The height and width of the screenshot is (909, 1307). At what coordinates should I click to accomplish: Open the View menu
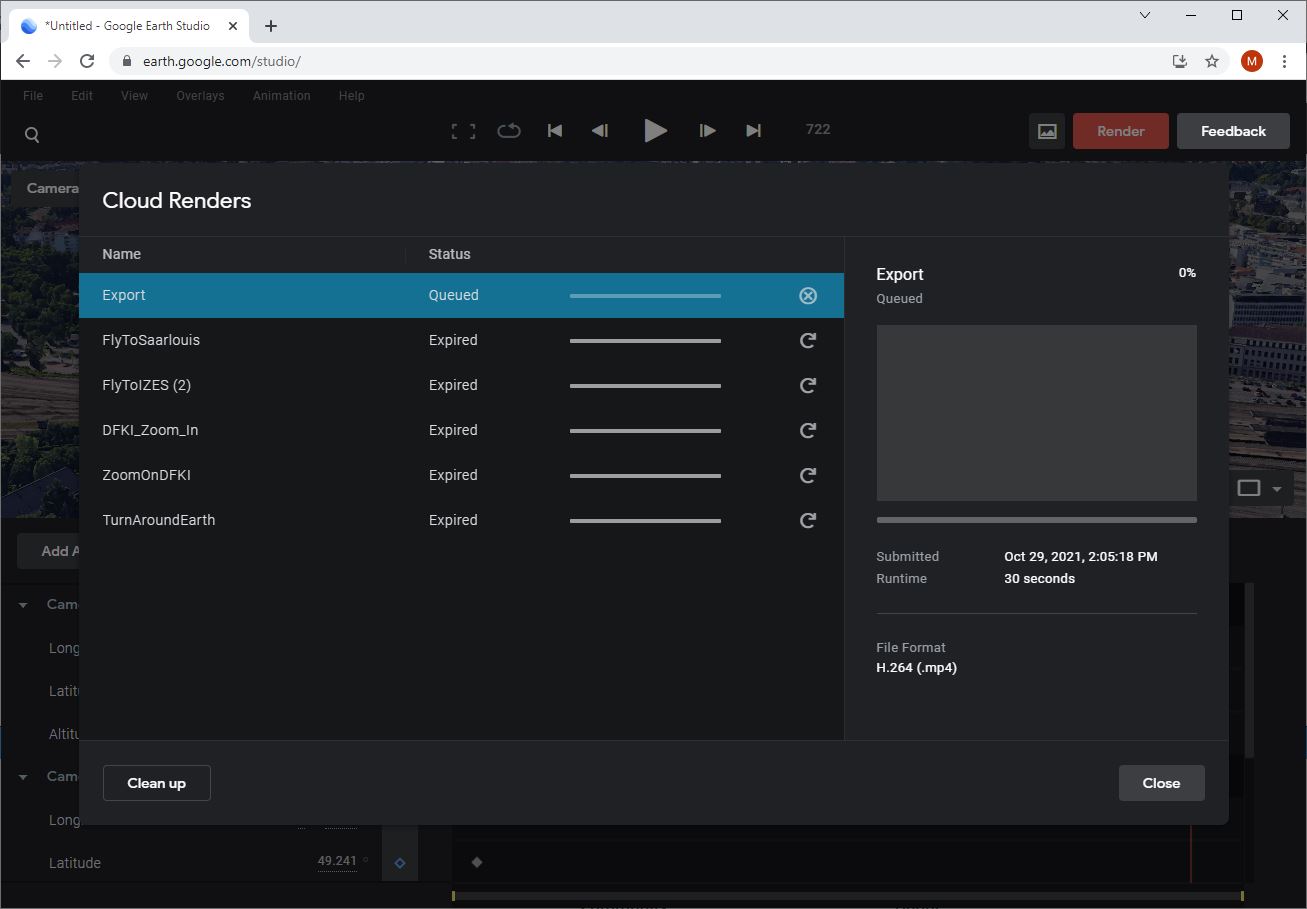134,96
